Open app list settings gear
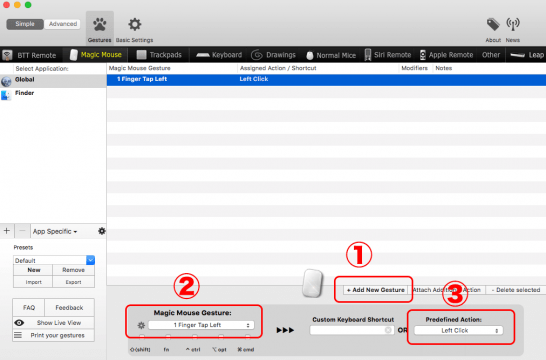Image resolution: width=546 pixels, height=360 pixels. [102, 231]
